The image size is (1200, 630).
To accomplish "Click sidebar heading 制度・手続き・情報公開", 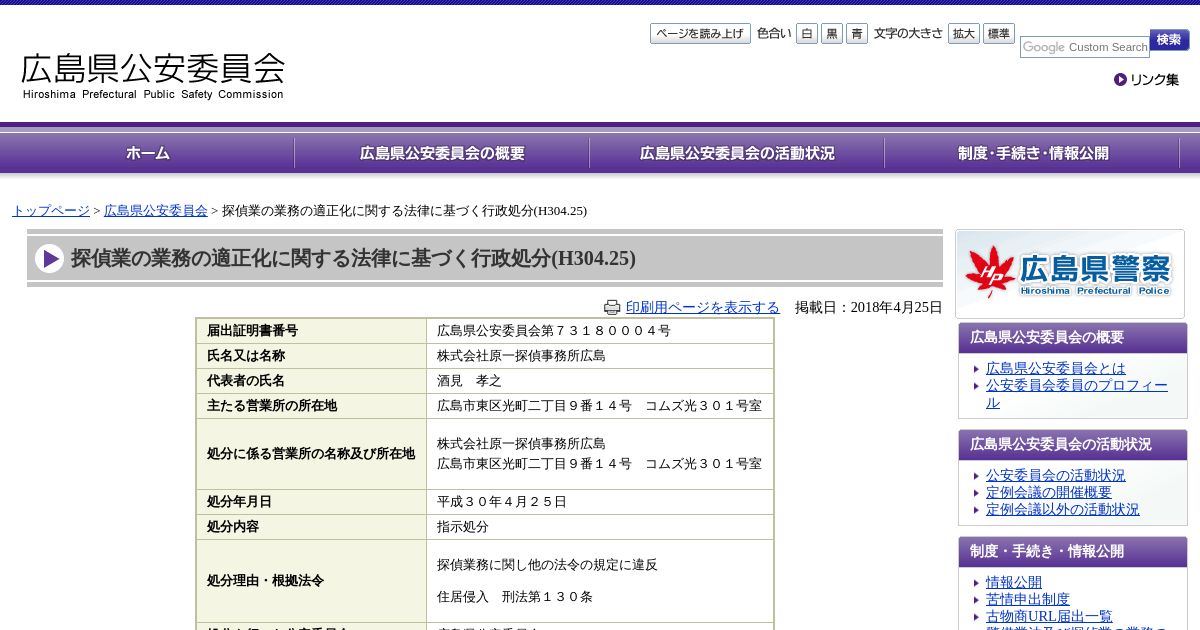I will 1073,552.
